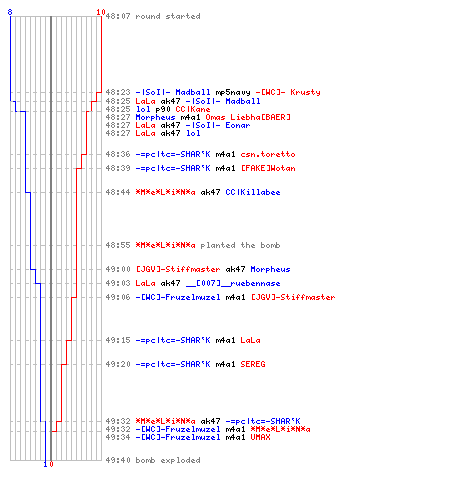
Task: Select player name SEREG
Action: pos(253,364)
